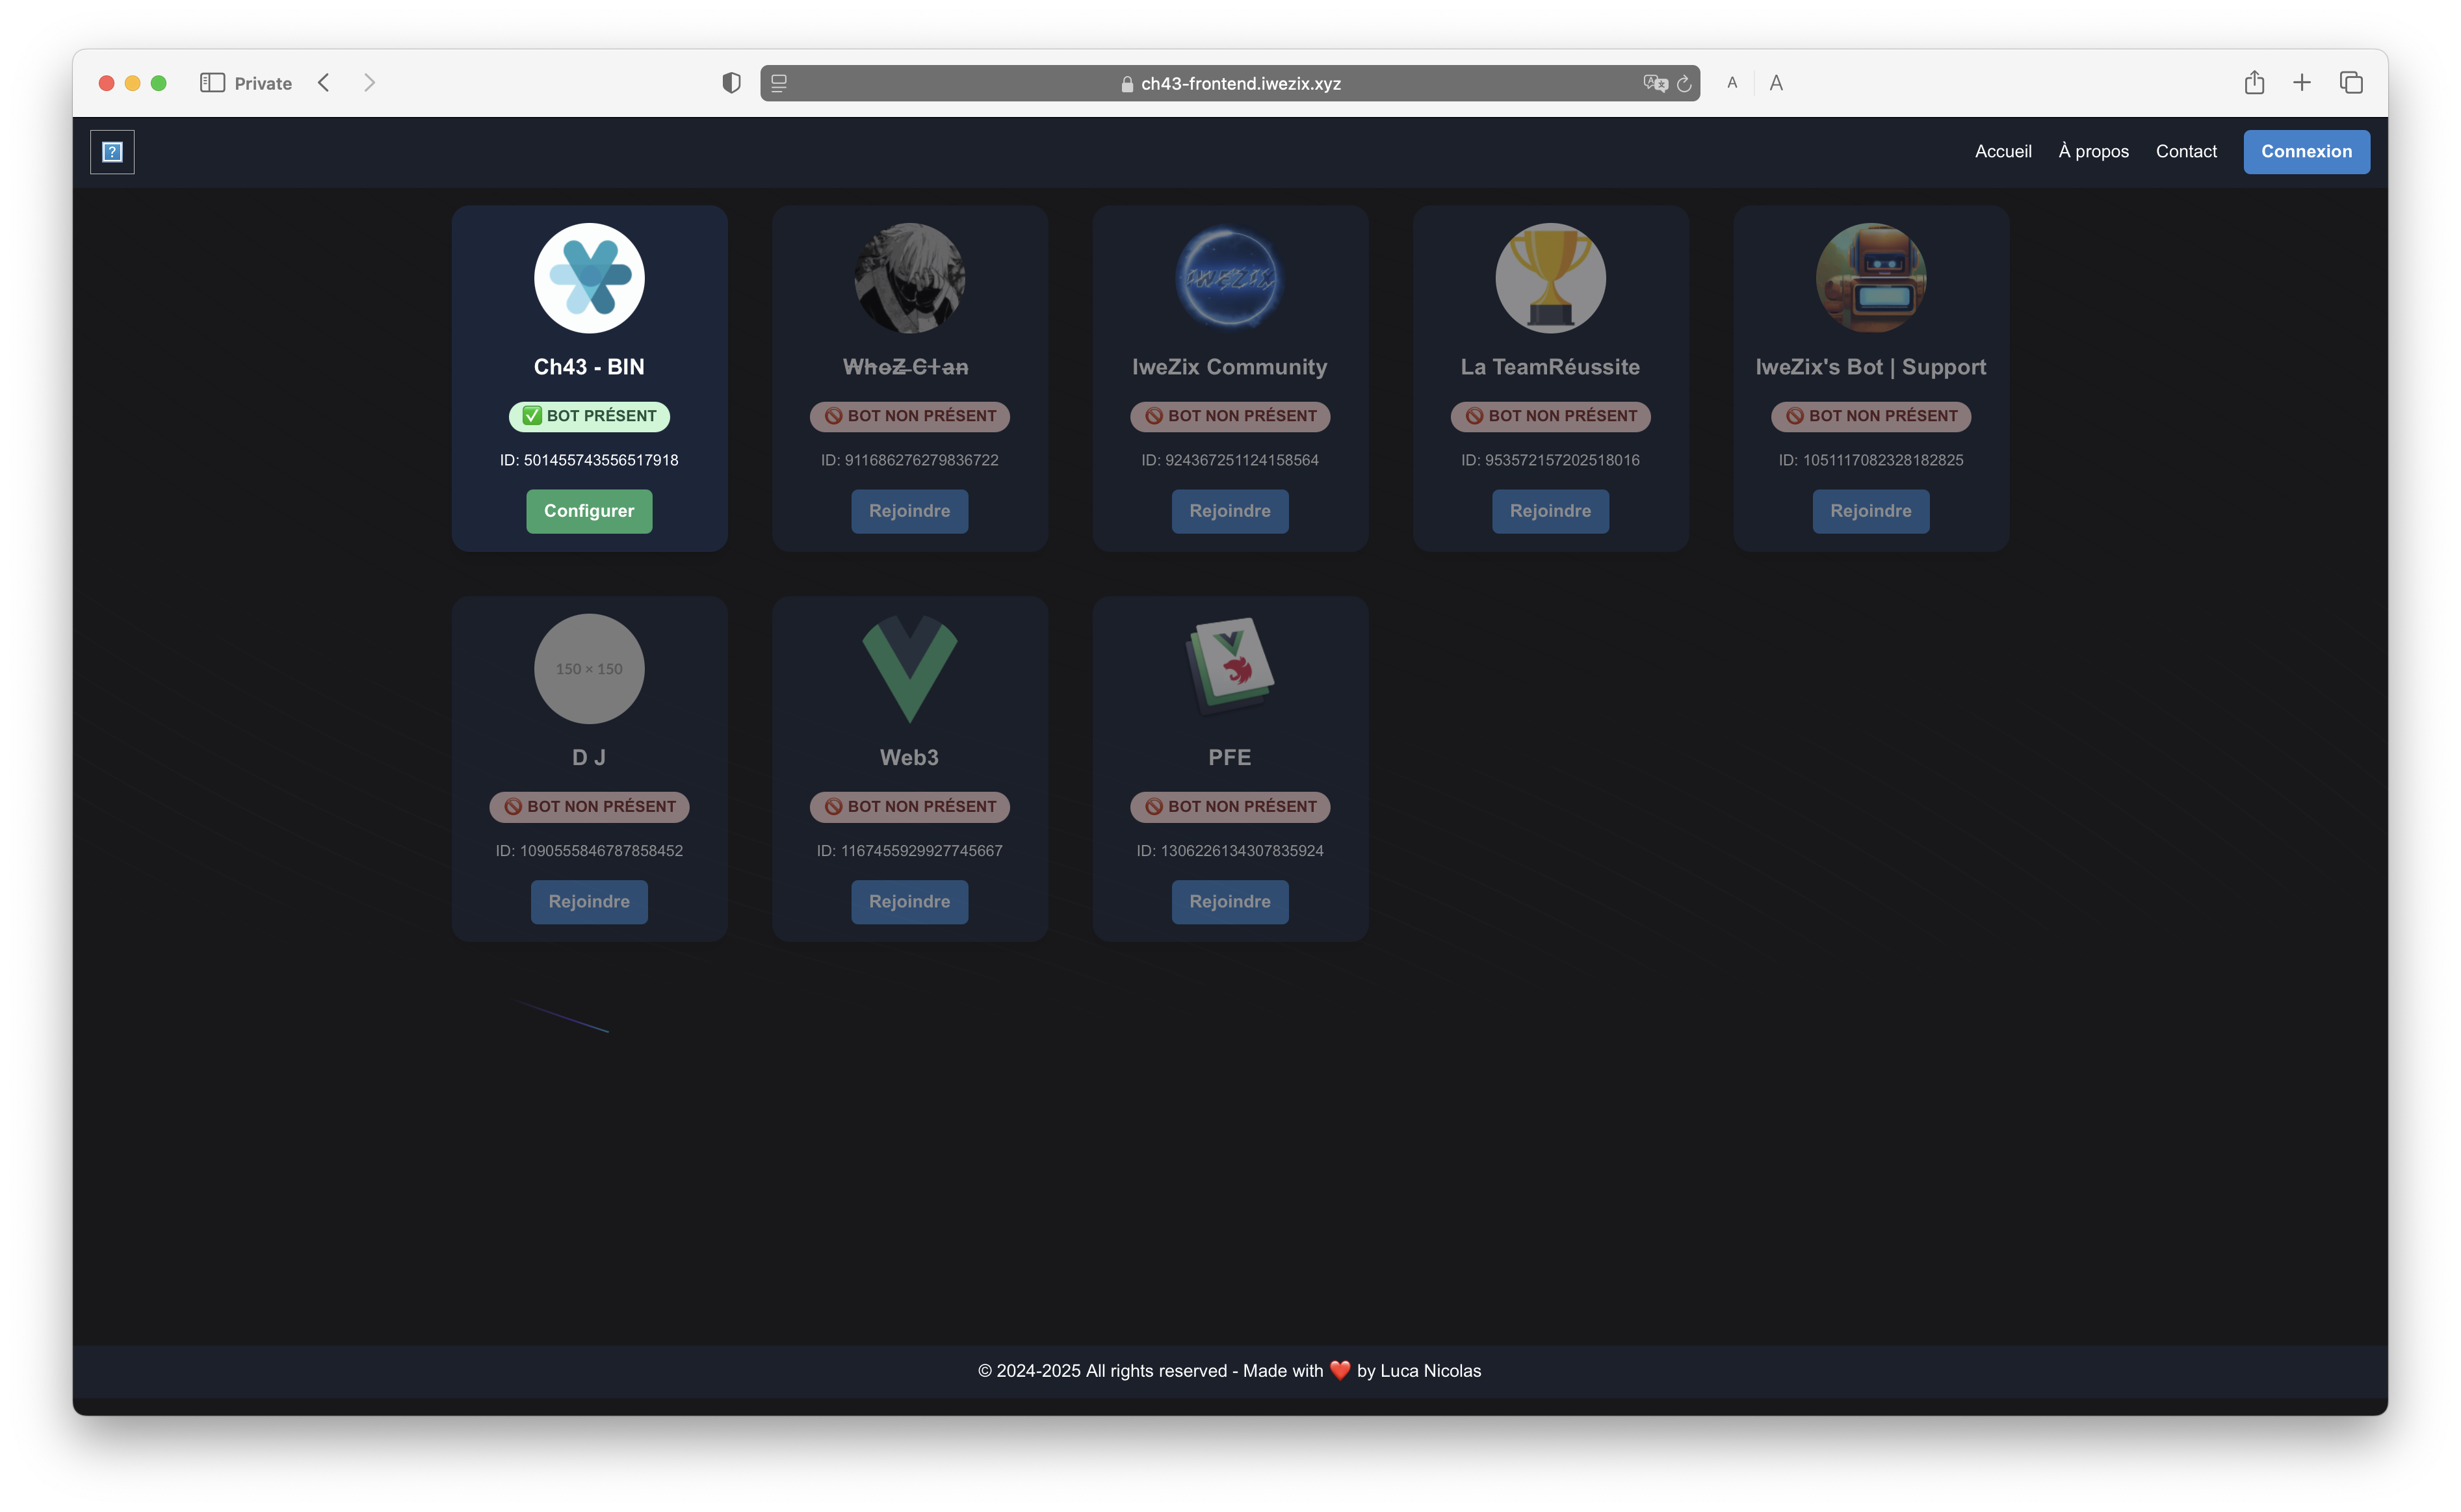Viewport: 2461px width, 1512px height.
Task: Open the privacy shield report icon
Action: click(731, 83)
